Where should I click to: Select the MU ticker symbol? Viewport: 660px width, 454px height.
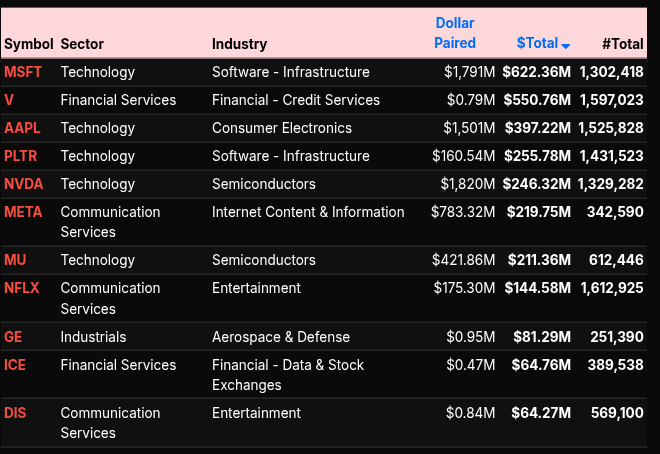point(15,260)
